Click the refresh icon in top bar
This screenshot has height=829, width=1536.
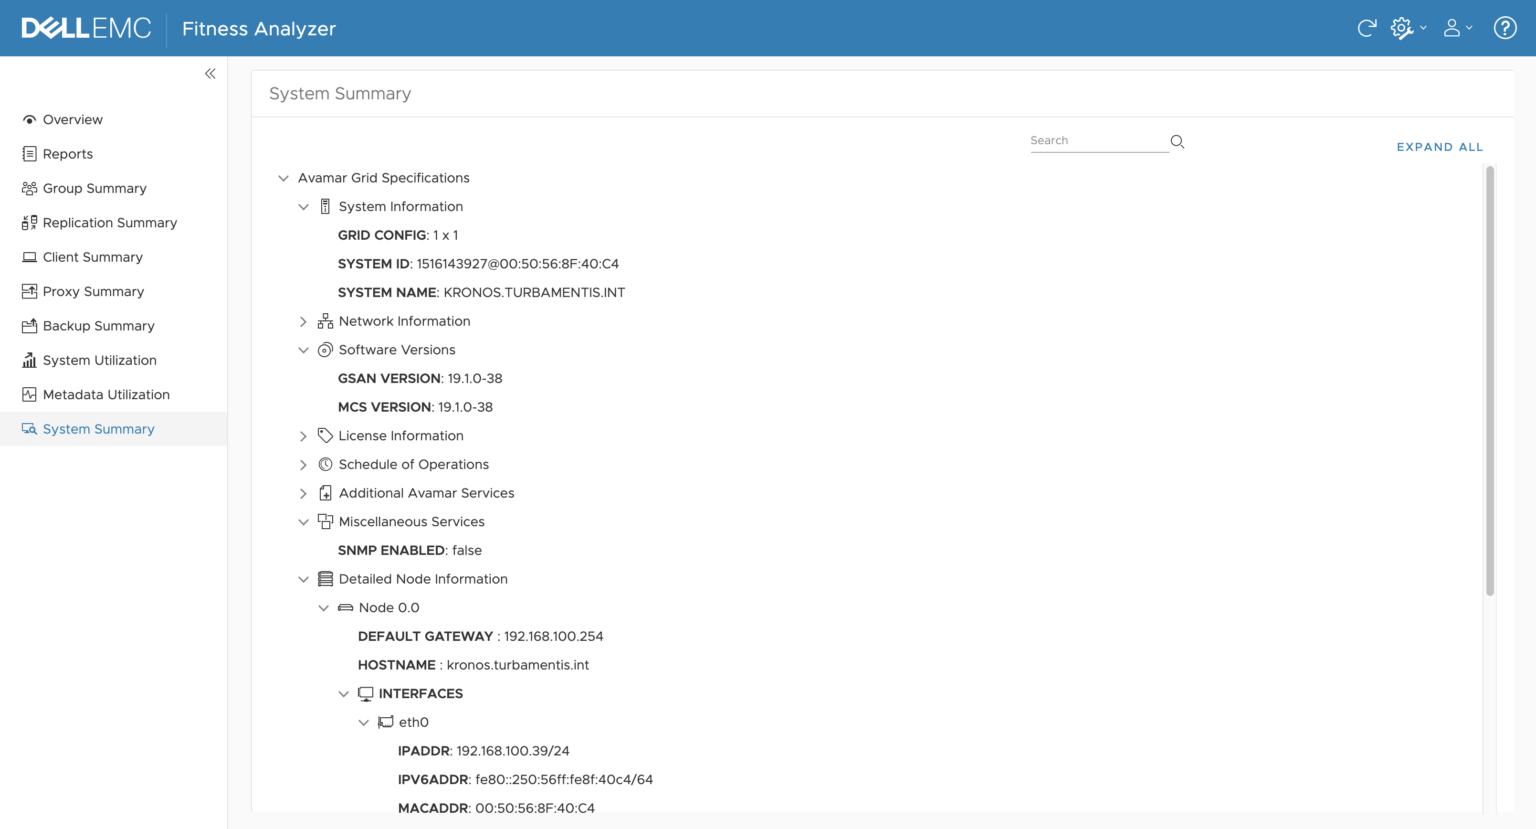(x=1367, y=28)
